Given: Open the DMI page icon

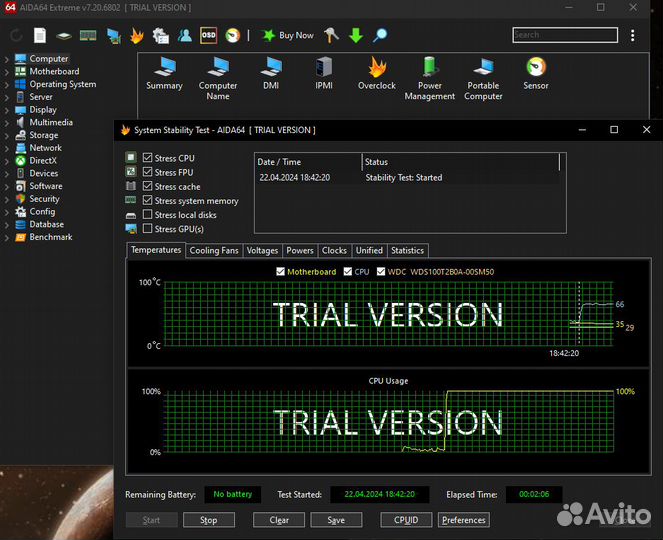Looking at the screenshot, I should (271, 74).
